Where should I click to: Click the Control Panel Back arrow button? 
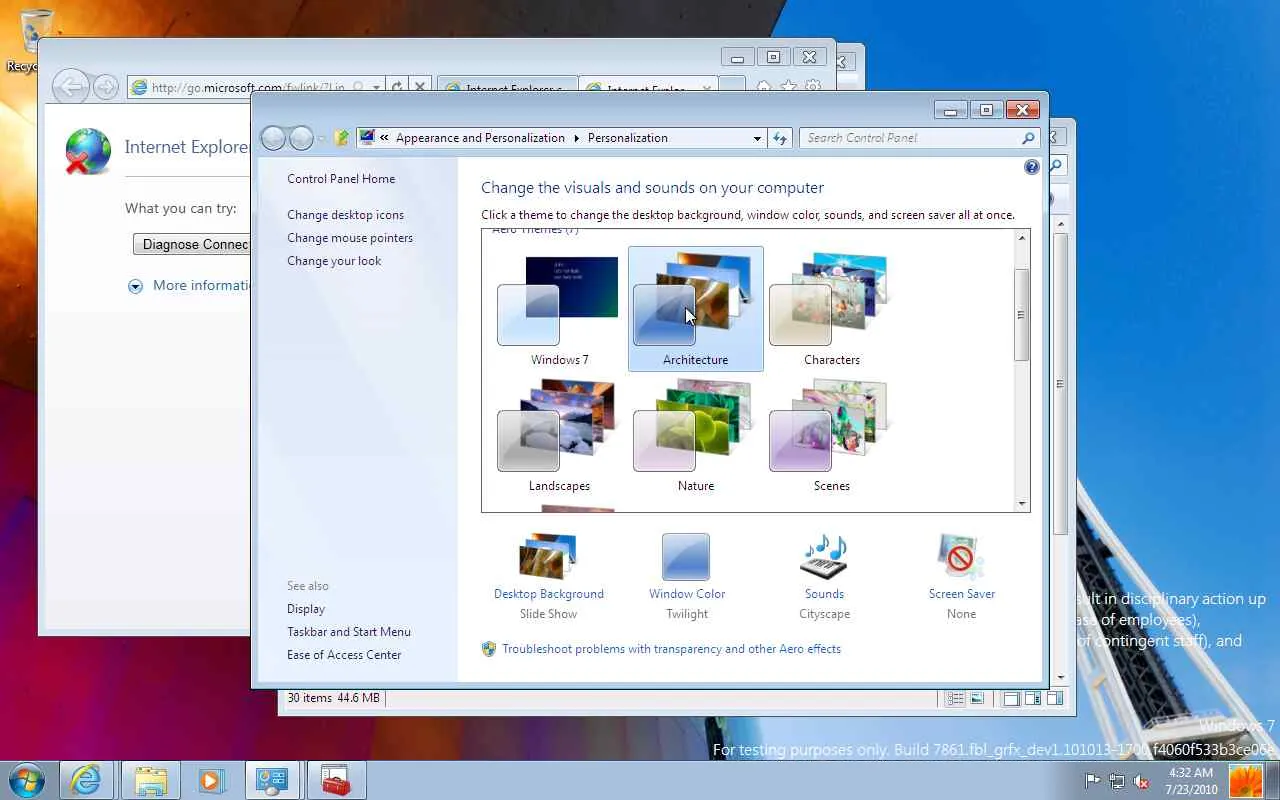[273, 138]
